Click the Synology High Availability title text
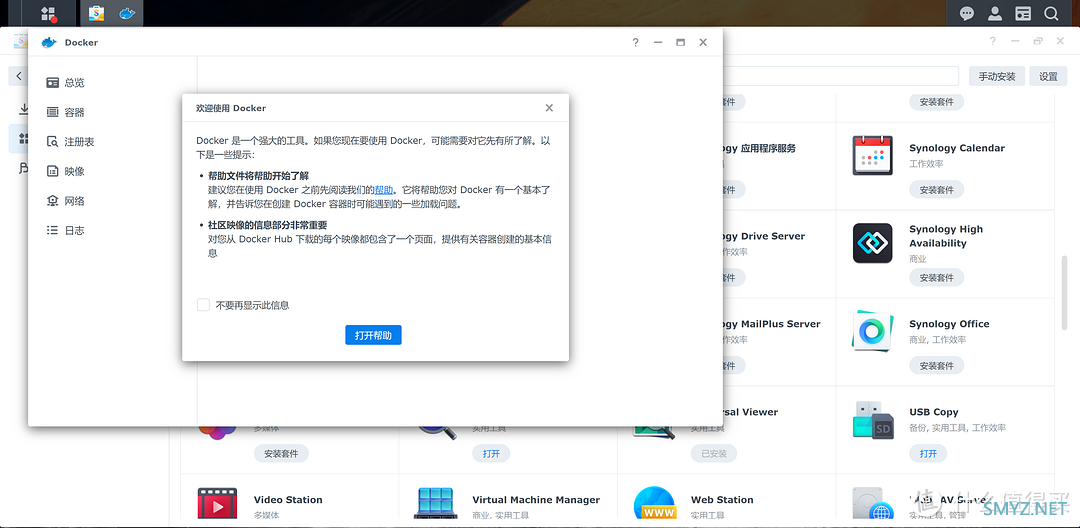This screenshot has height=528, width=1080. tap(946, 236)
